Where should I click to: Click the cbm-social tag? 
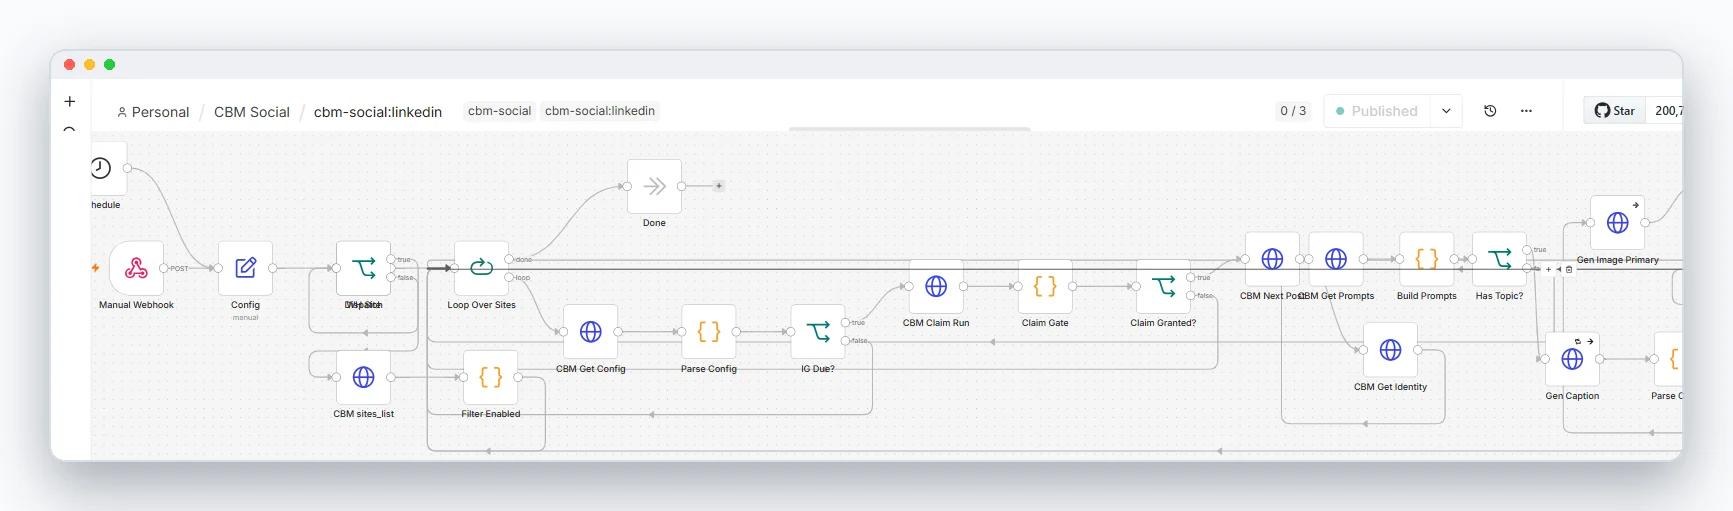tap(499, 111)
